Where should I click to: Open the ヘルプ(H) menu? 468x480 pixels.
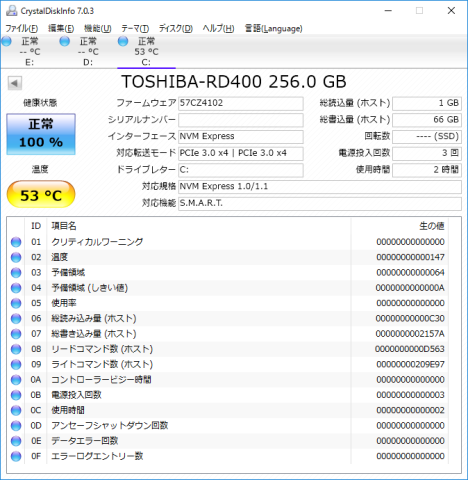219,28
